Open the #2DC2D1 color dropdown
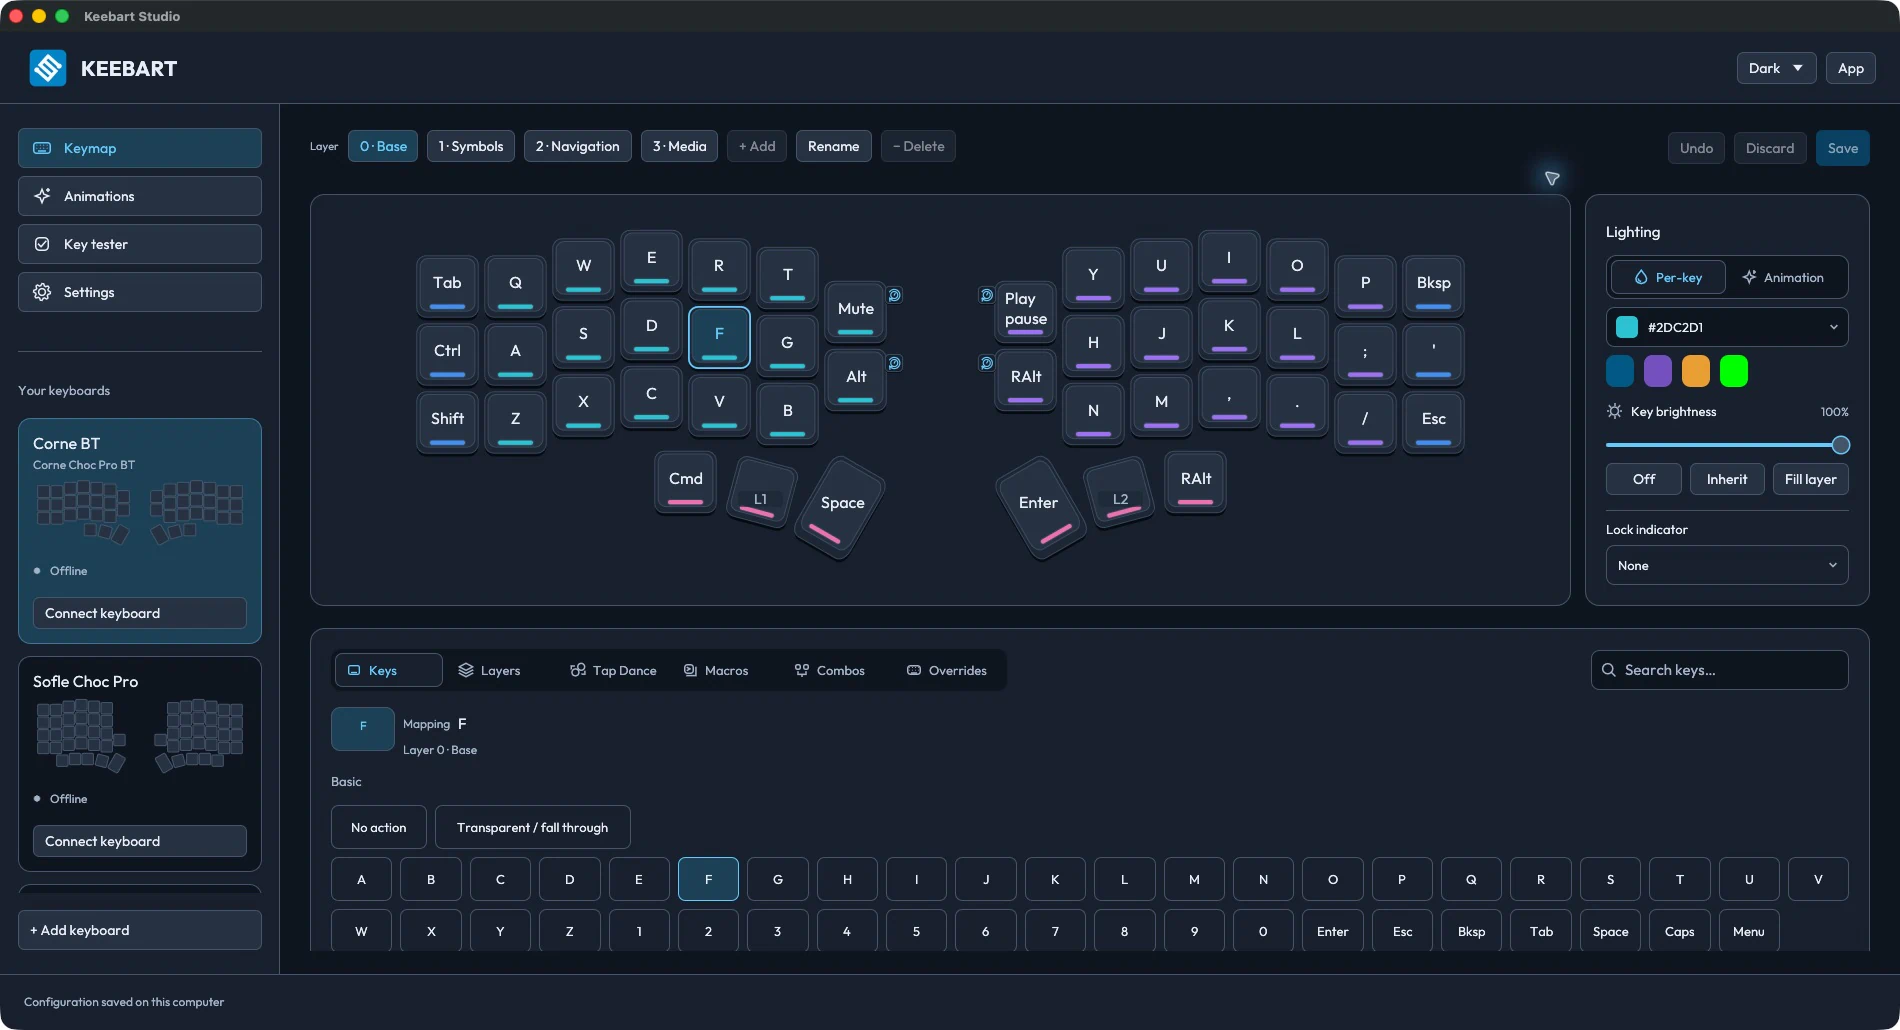This screenshot has height=1030, width=1900. tap(1727, 327)
